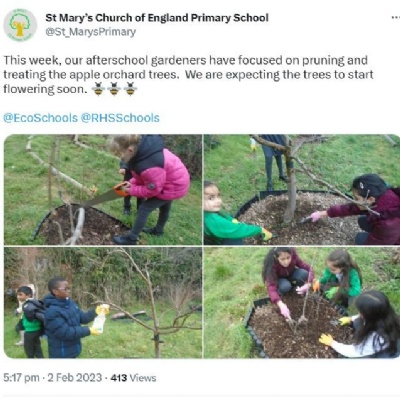Viewport: 400px width, 400px height.
Task: Click the last bee emoji
Action: point(130,89)
